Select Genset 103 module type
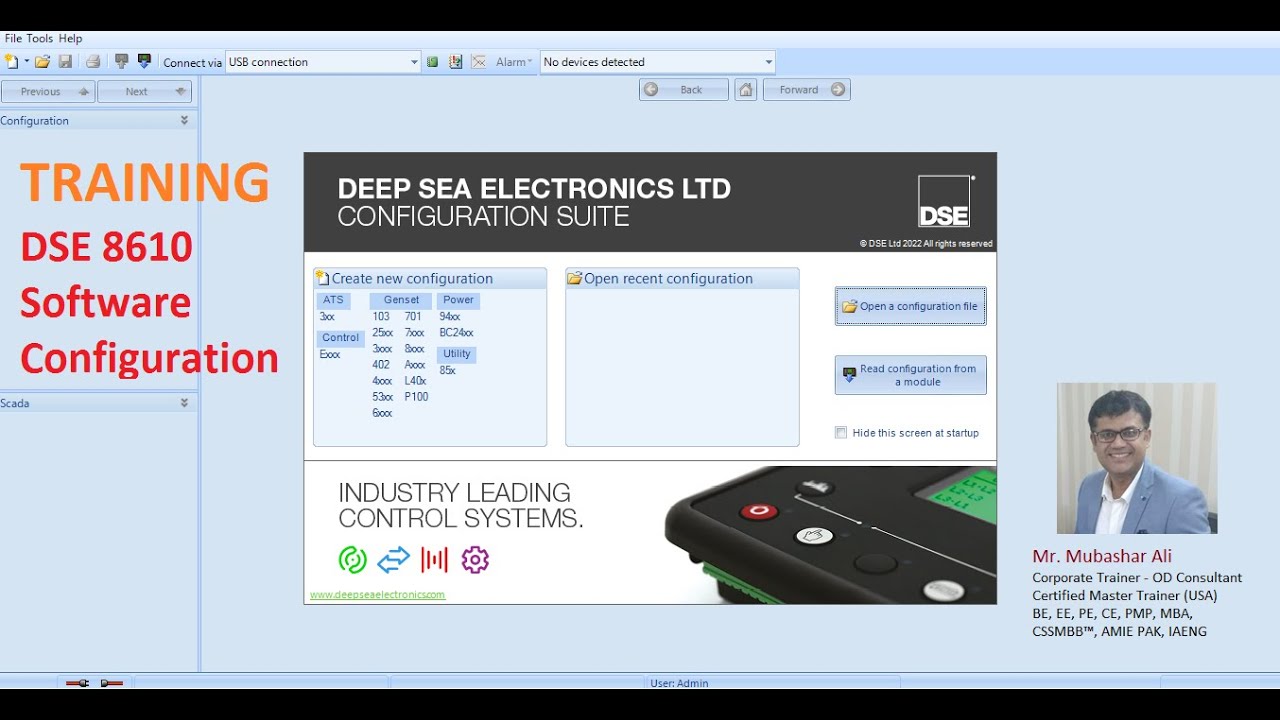1280x720 pixels. [381, 317]
